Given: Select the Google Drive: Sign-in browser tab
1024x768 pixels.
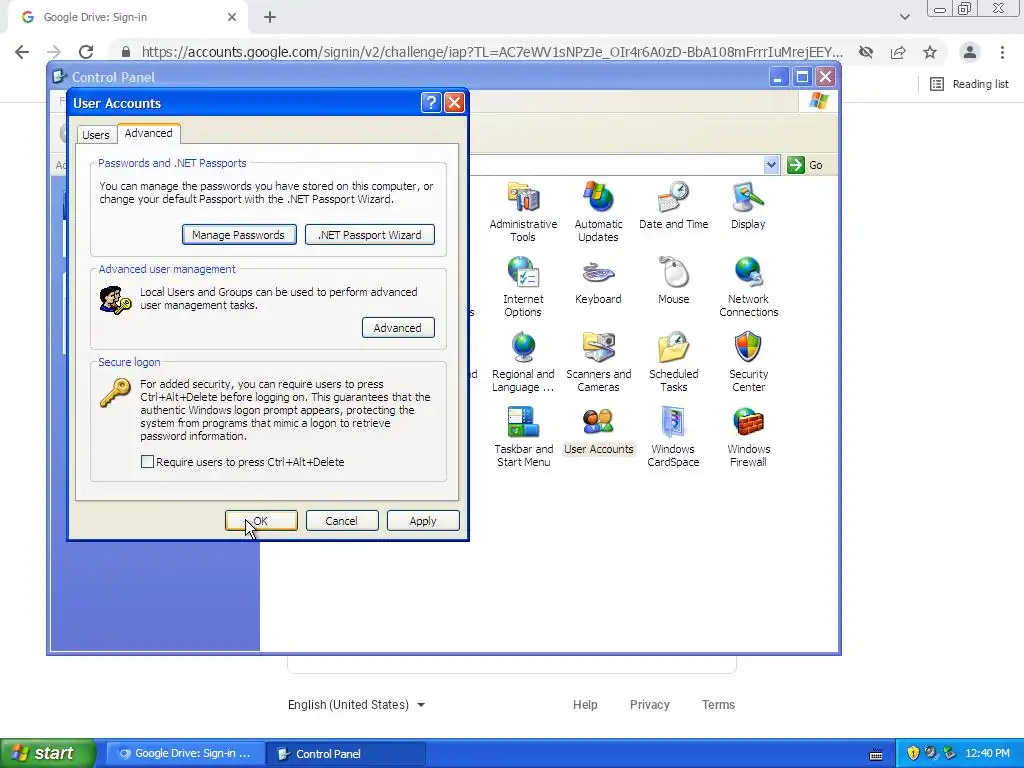Looking at the screenshot, I should [x=127, y=18].
